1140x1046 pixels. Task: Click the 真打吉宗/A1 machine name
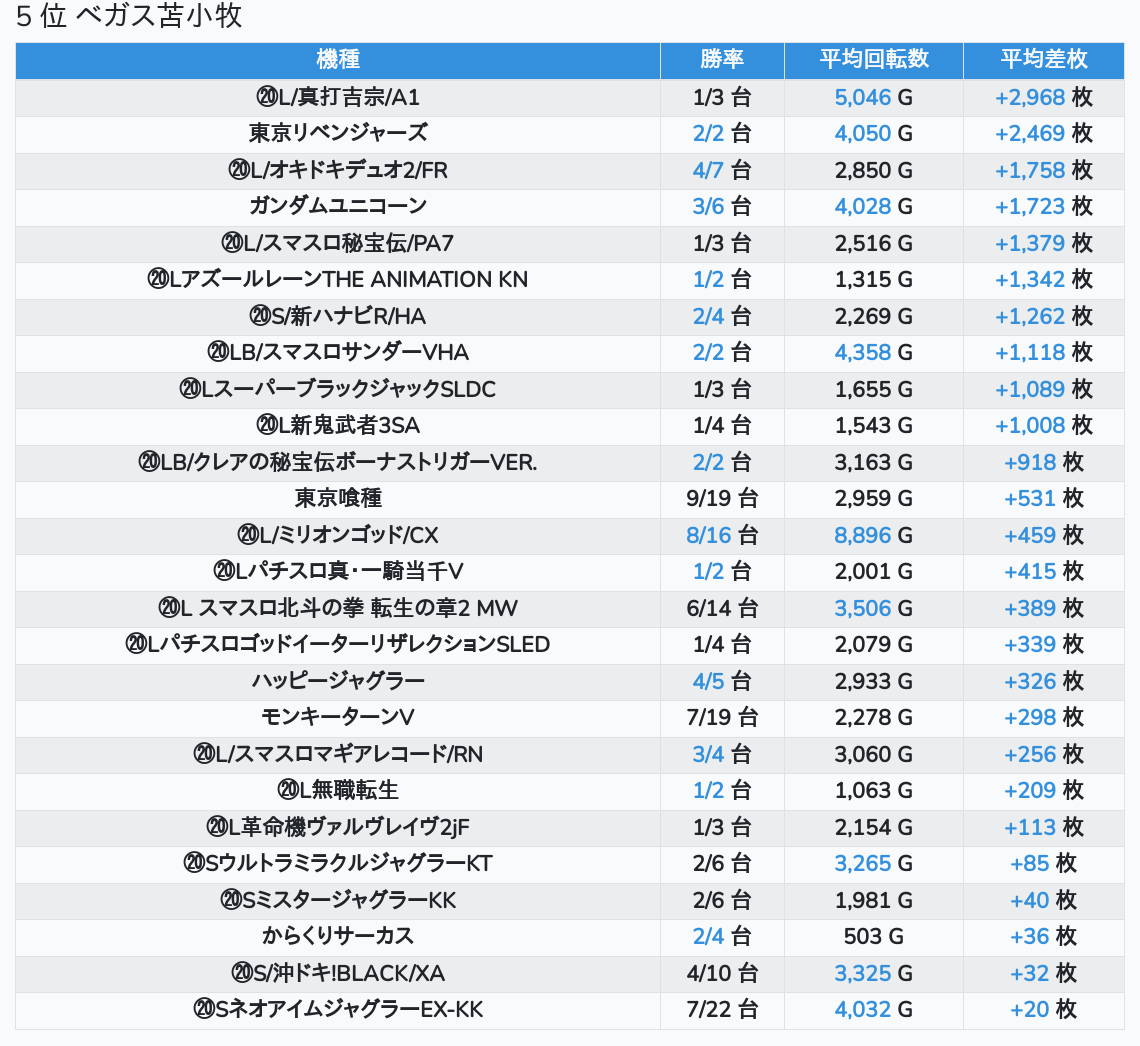pyautogui.click(x=338, y=97)
